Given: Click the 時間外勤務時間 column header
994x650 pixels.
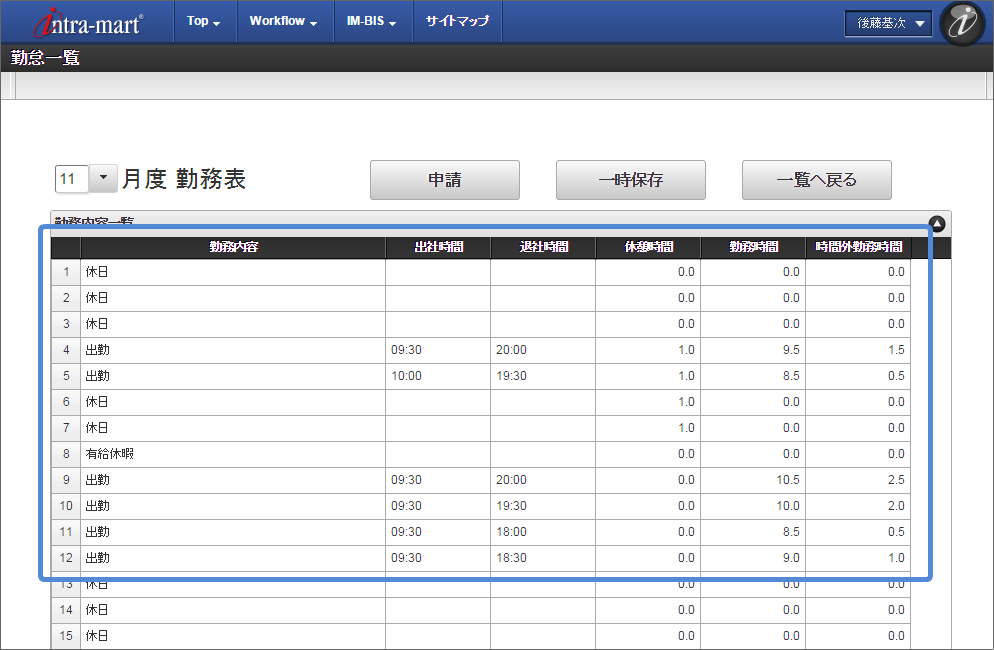Looking at the screenshot, I should click(x=859, y=247).
